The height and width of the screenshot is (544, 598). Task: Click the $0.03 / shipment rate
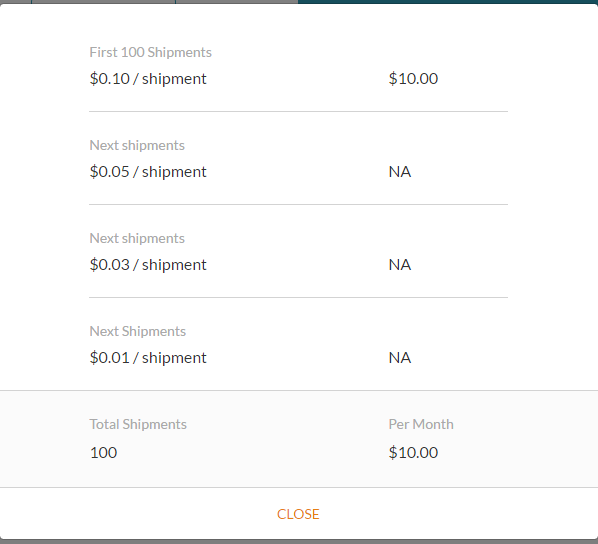pos(148,265)
